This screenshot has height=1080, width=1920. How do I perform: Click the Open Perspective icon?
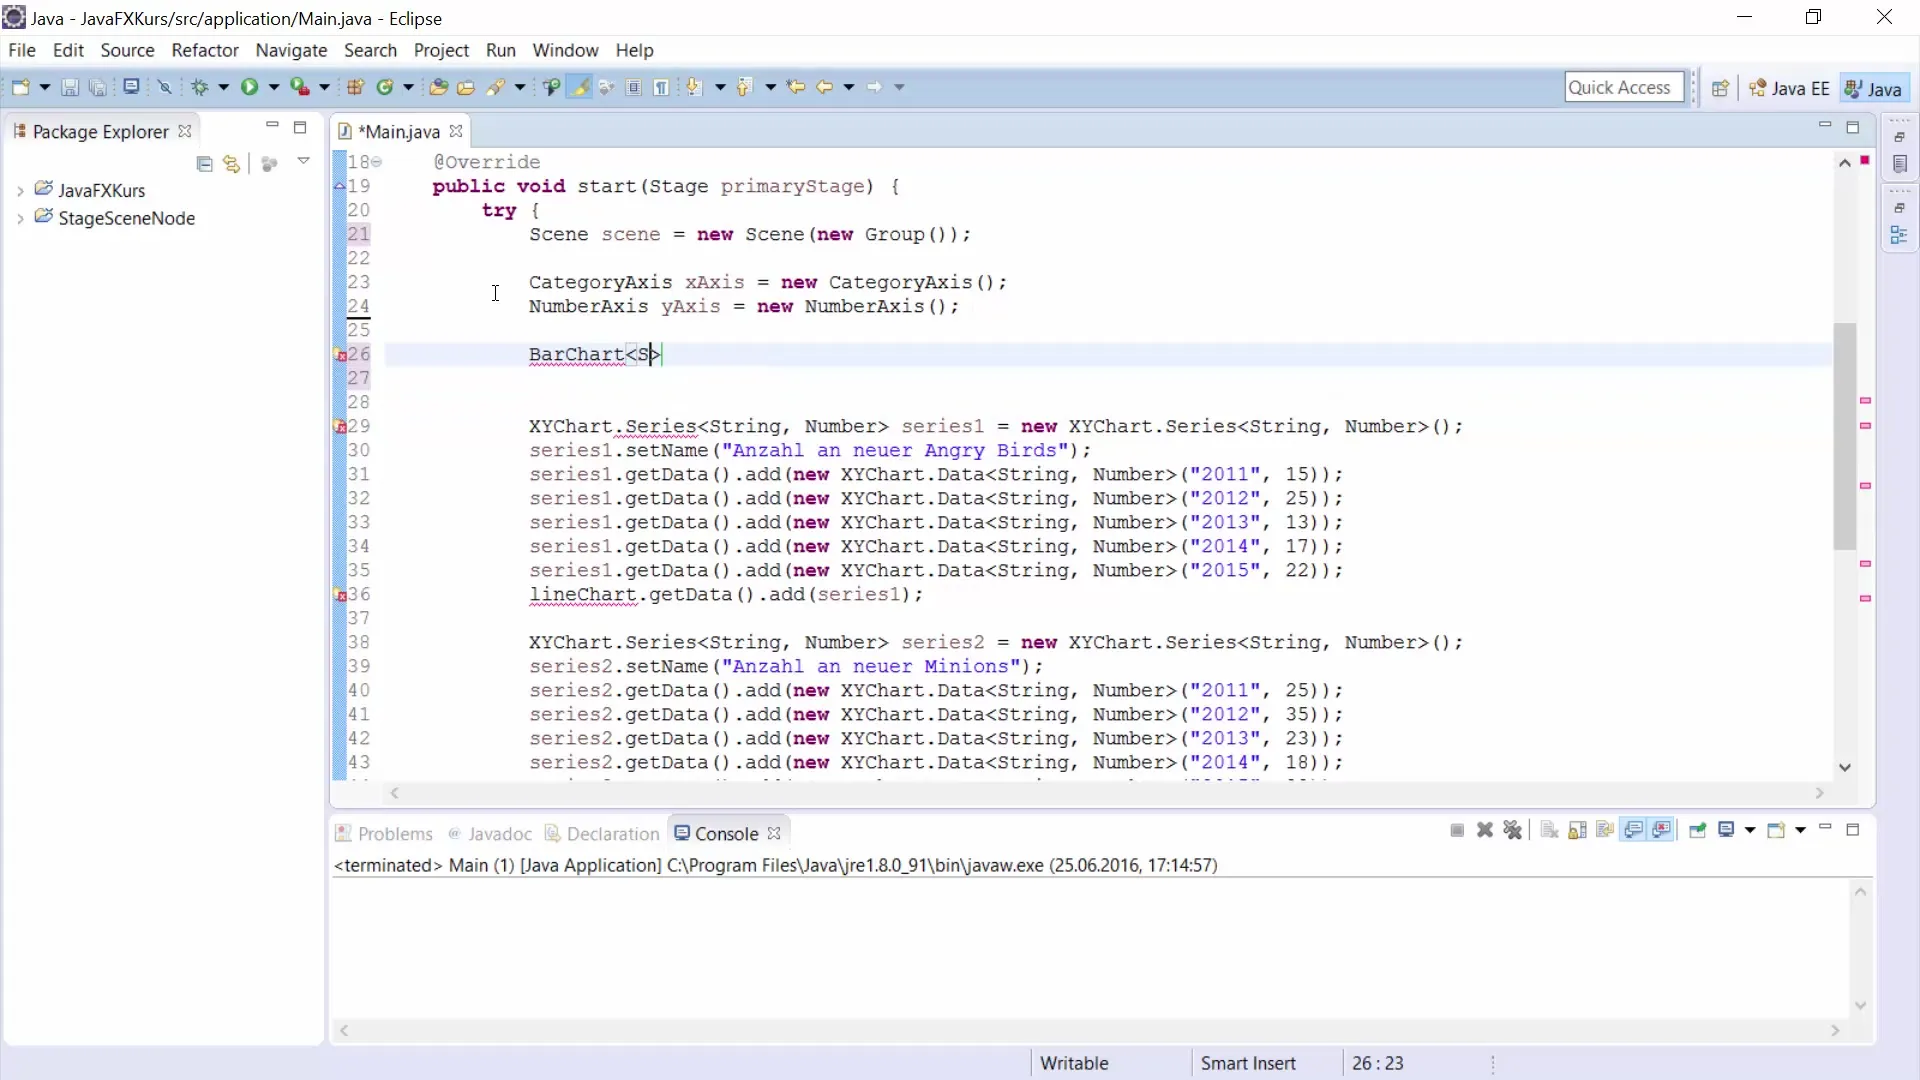[1720, 88]
